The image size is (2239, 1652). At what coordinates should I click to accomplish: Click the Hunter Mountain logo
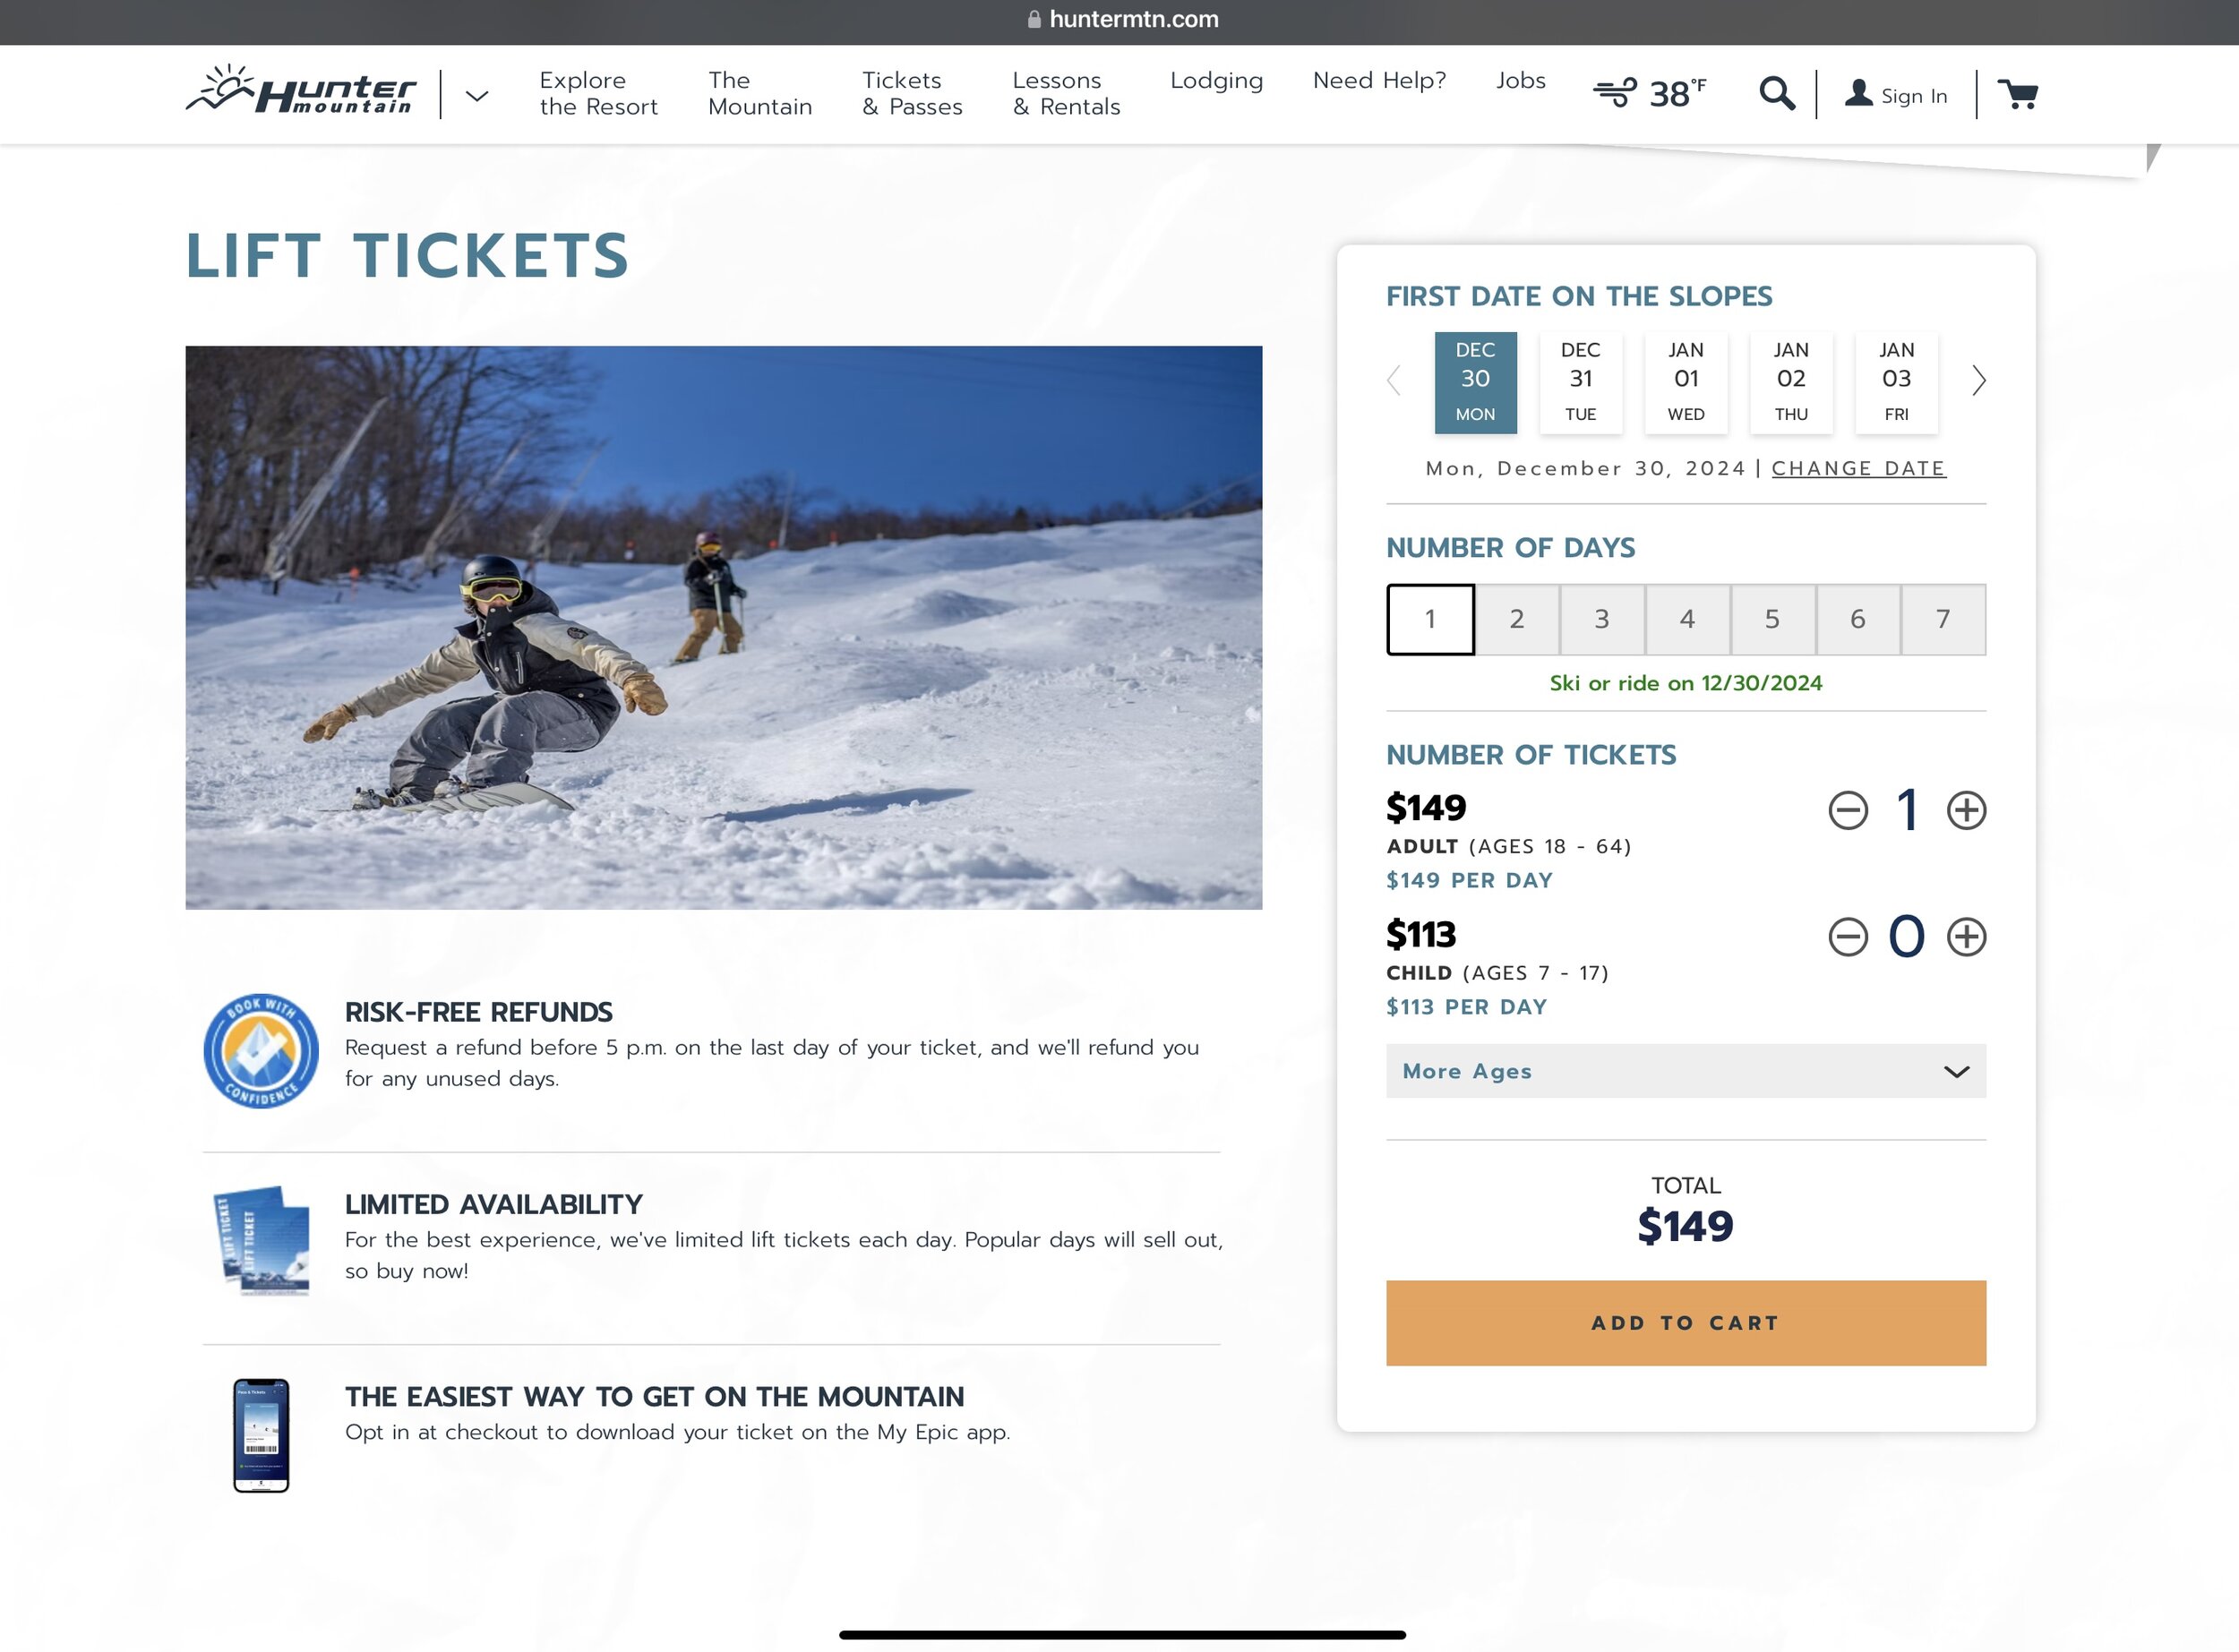[x=300, y=92]
